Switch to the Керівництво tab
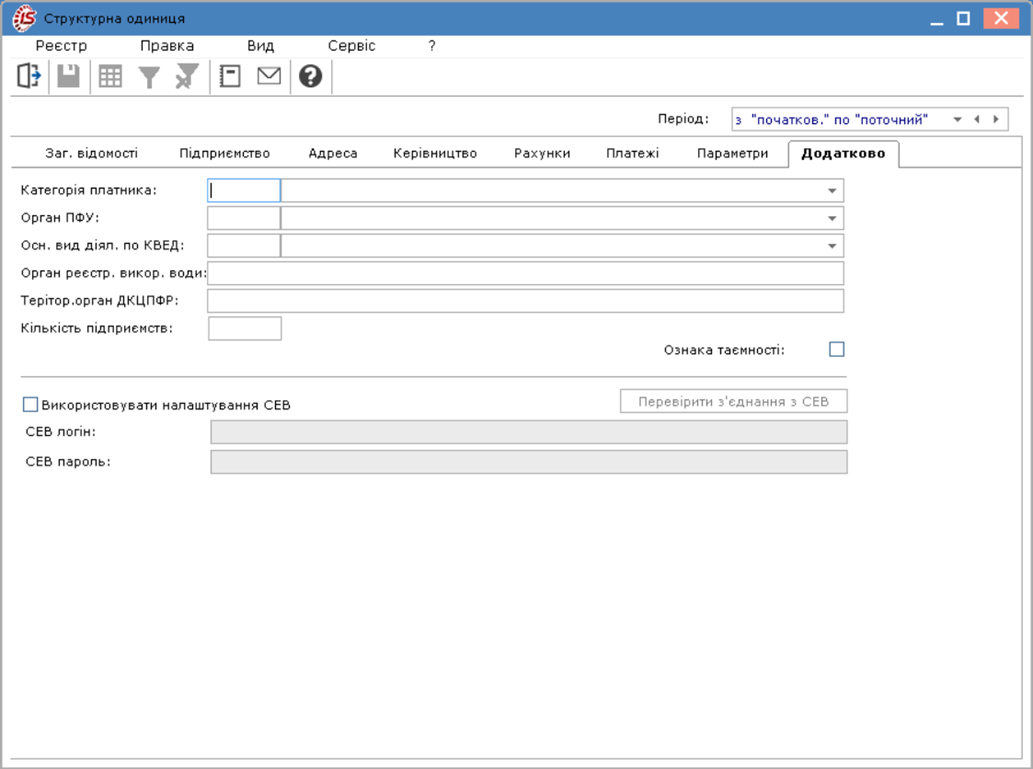This screenshot has width=1033, height=769. [x=435, y=154]
